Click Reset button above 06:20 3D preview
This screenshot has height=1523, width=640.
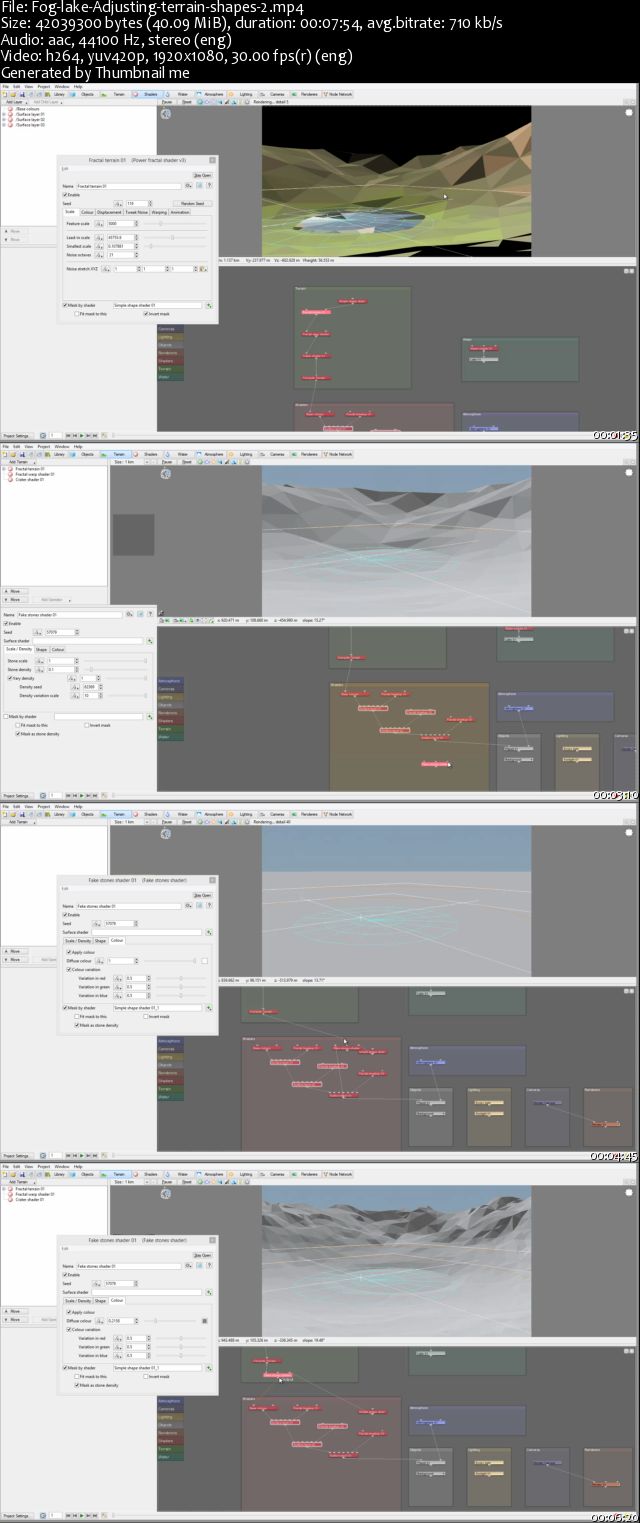187,1182
